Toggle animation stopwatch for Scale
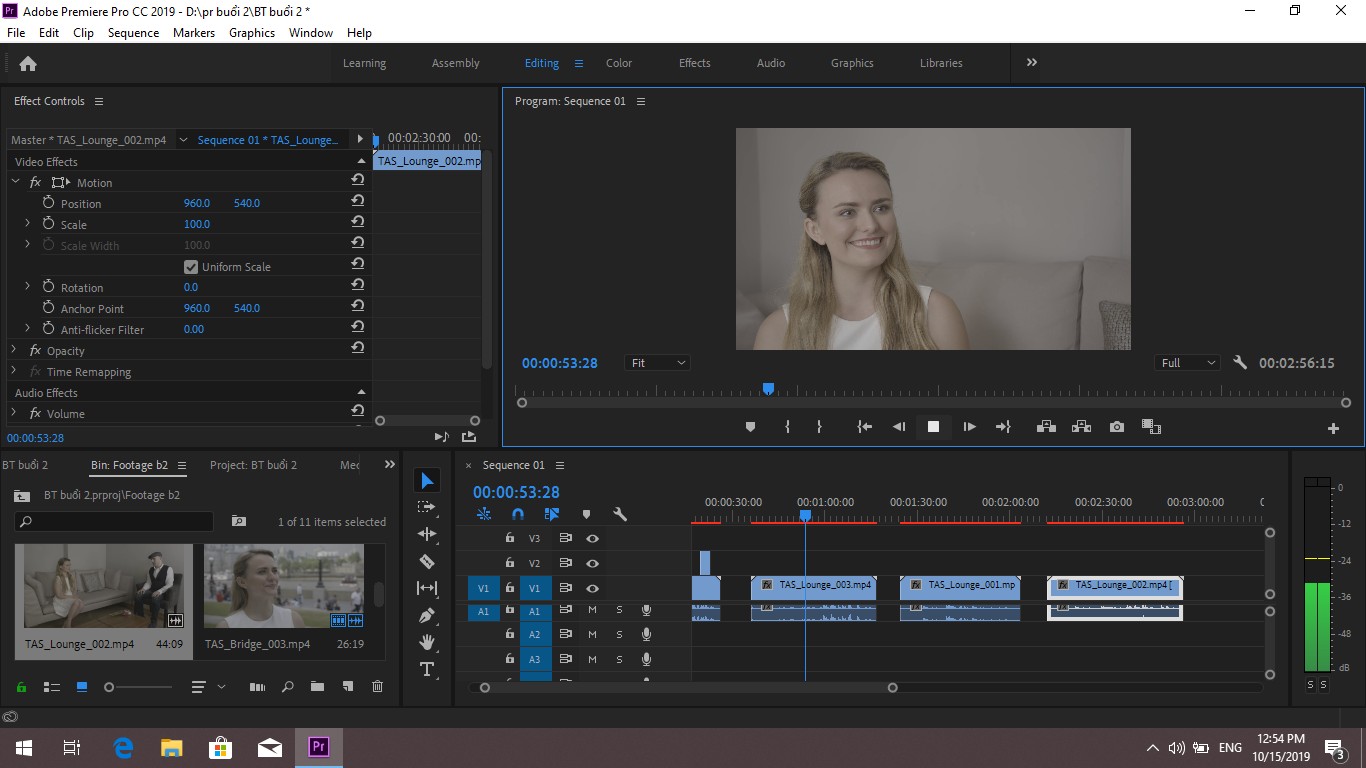Screen dimensions: 1366x768 (48, 224)
